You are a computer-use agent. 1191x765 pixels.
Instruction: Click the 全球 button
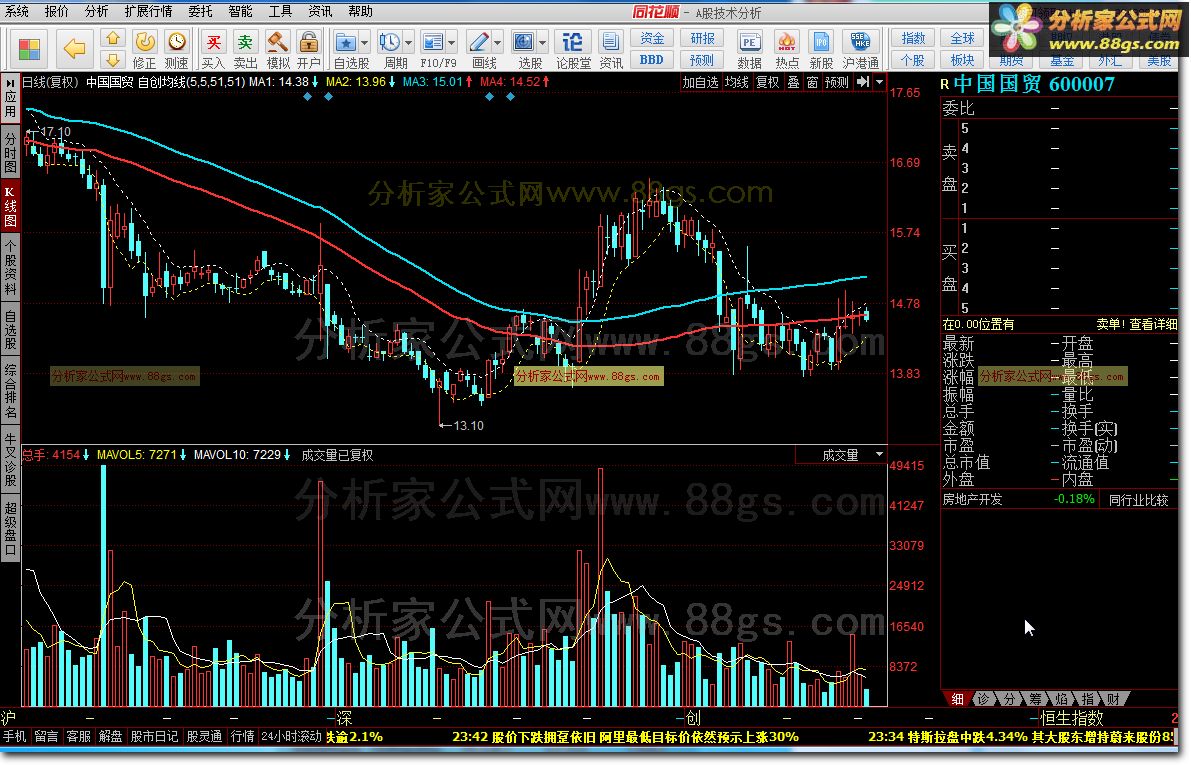[x=962, y=38]
